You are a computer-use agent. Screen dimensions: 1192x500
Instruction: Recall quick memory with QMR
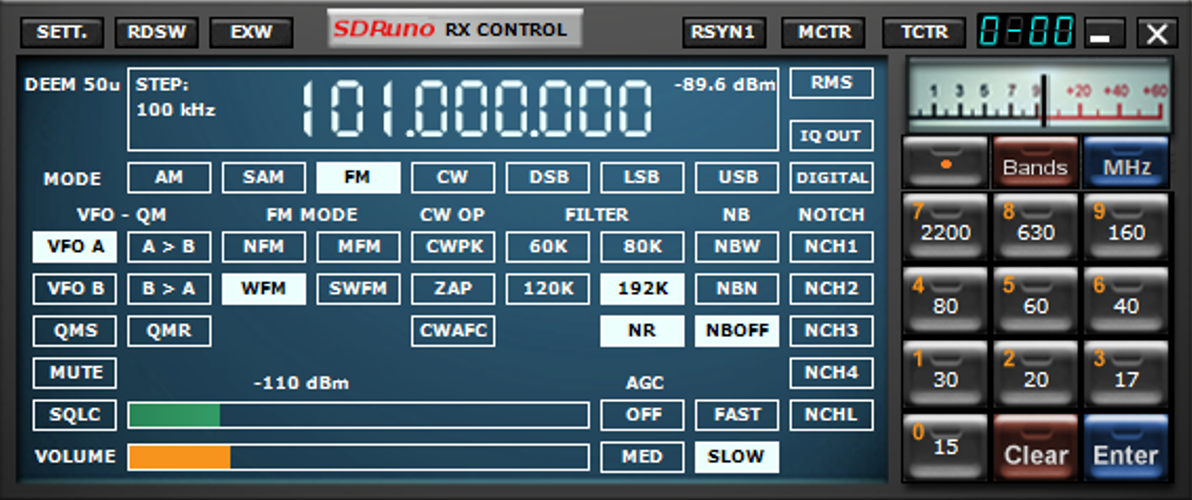coord(169,331)
